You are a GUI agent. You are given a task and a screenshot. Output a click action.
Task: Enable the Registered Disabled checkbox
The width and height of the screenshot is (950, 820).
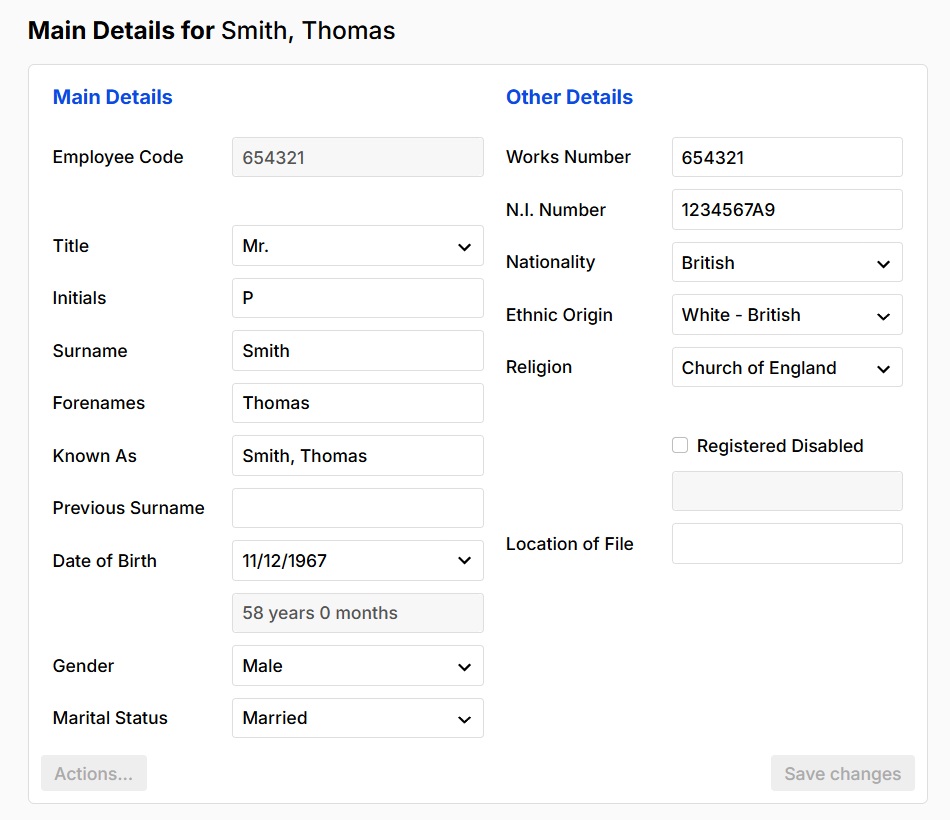point(680,445)
